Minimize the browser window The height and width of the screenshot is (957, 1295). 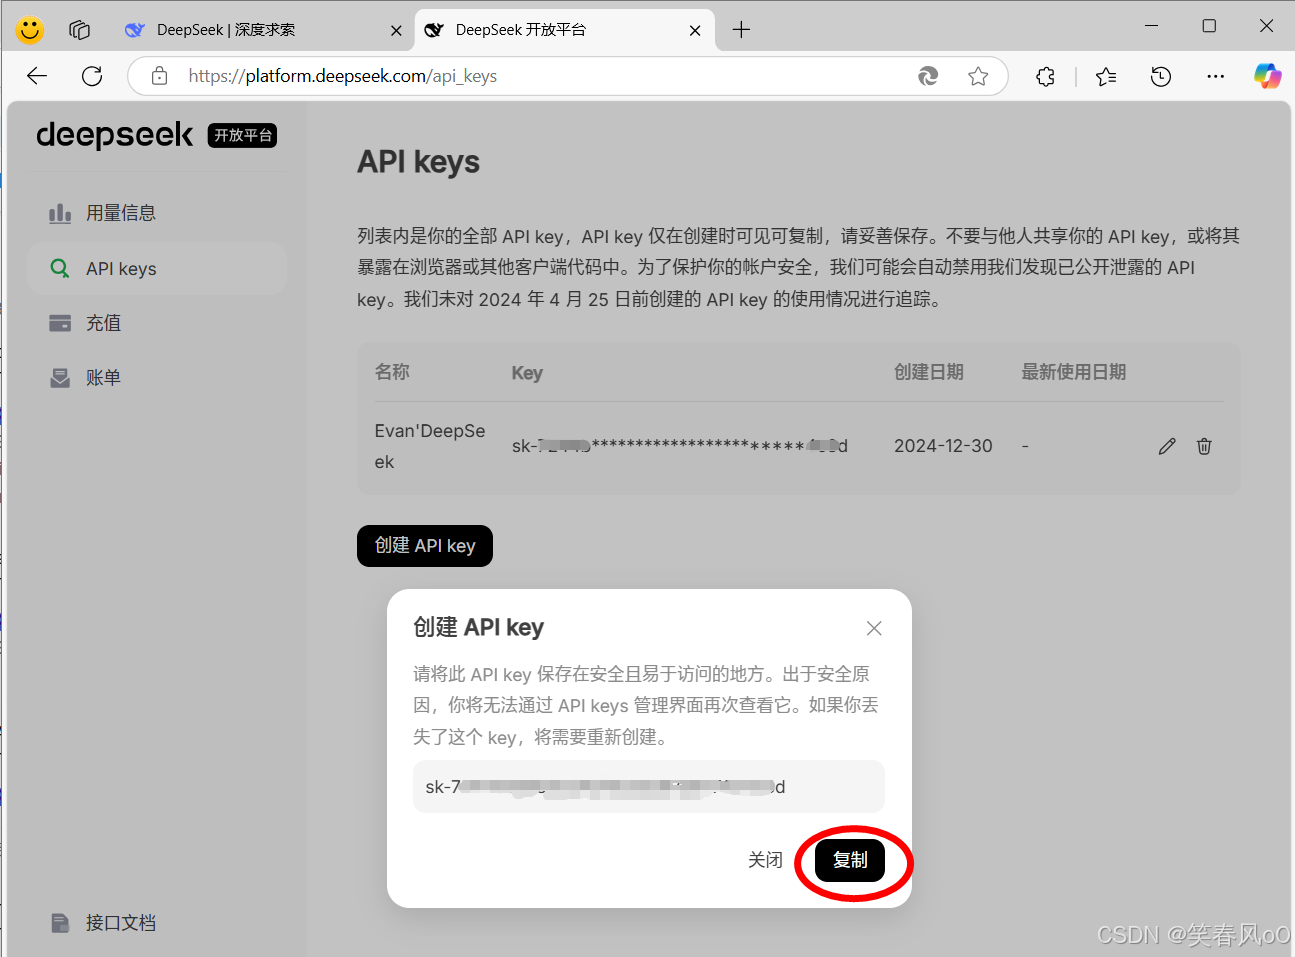click(1152, 26)
